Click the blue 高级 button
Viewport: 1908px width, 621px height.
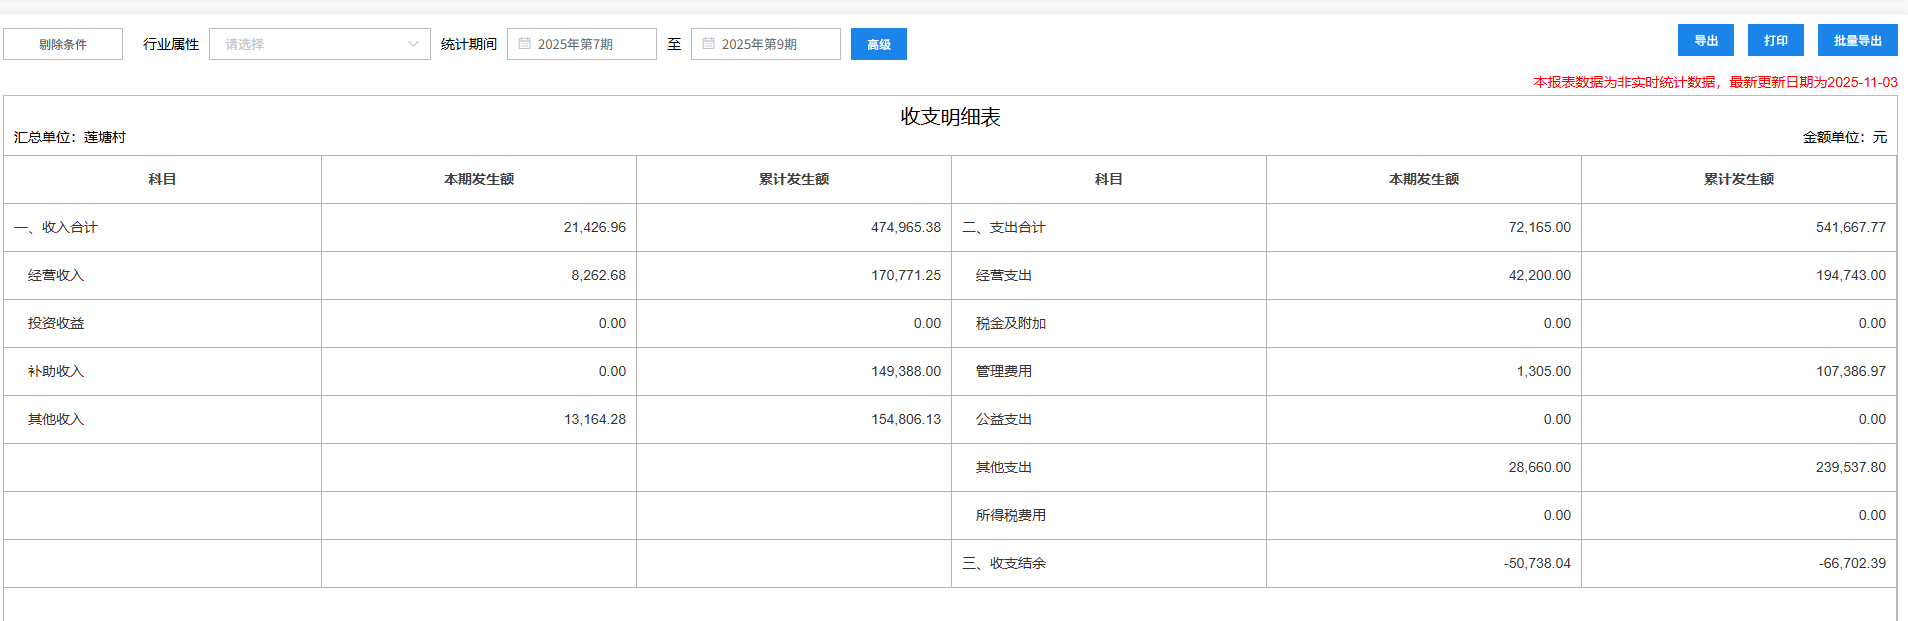(x=878, y=44)
